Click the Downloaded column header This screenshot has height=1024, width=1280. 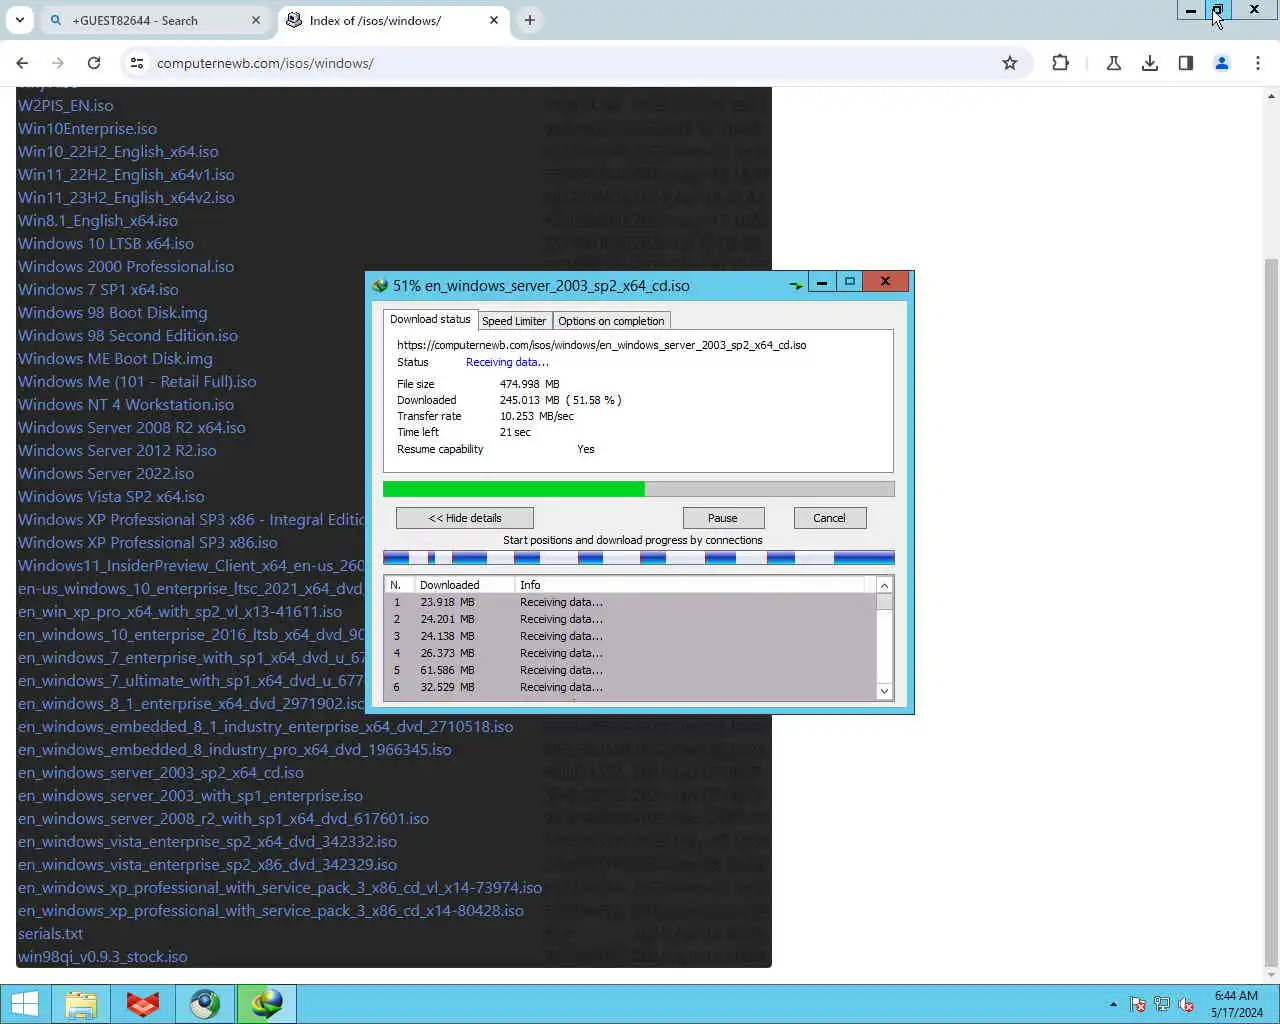[x=464, y=585]
